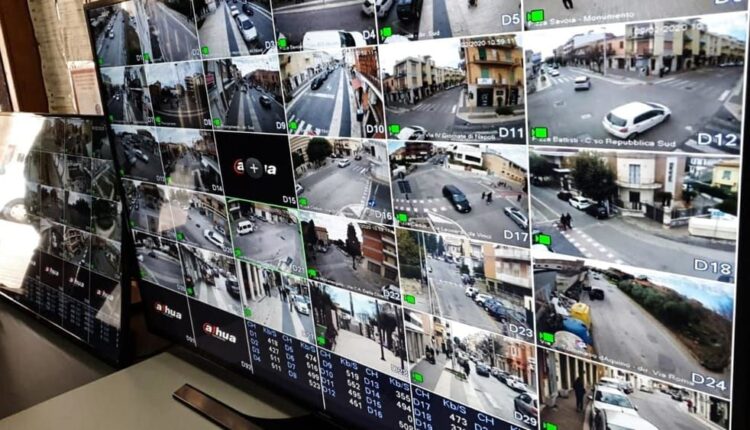Click the D12 channel label

click(716, 140)
